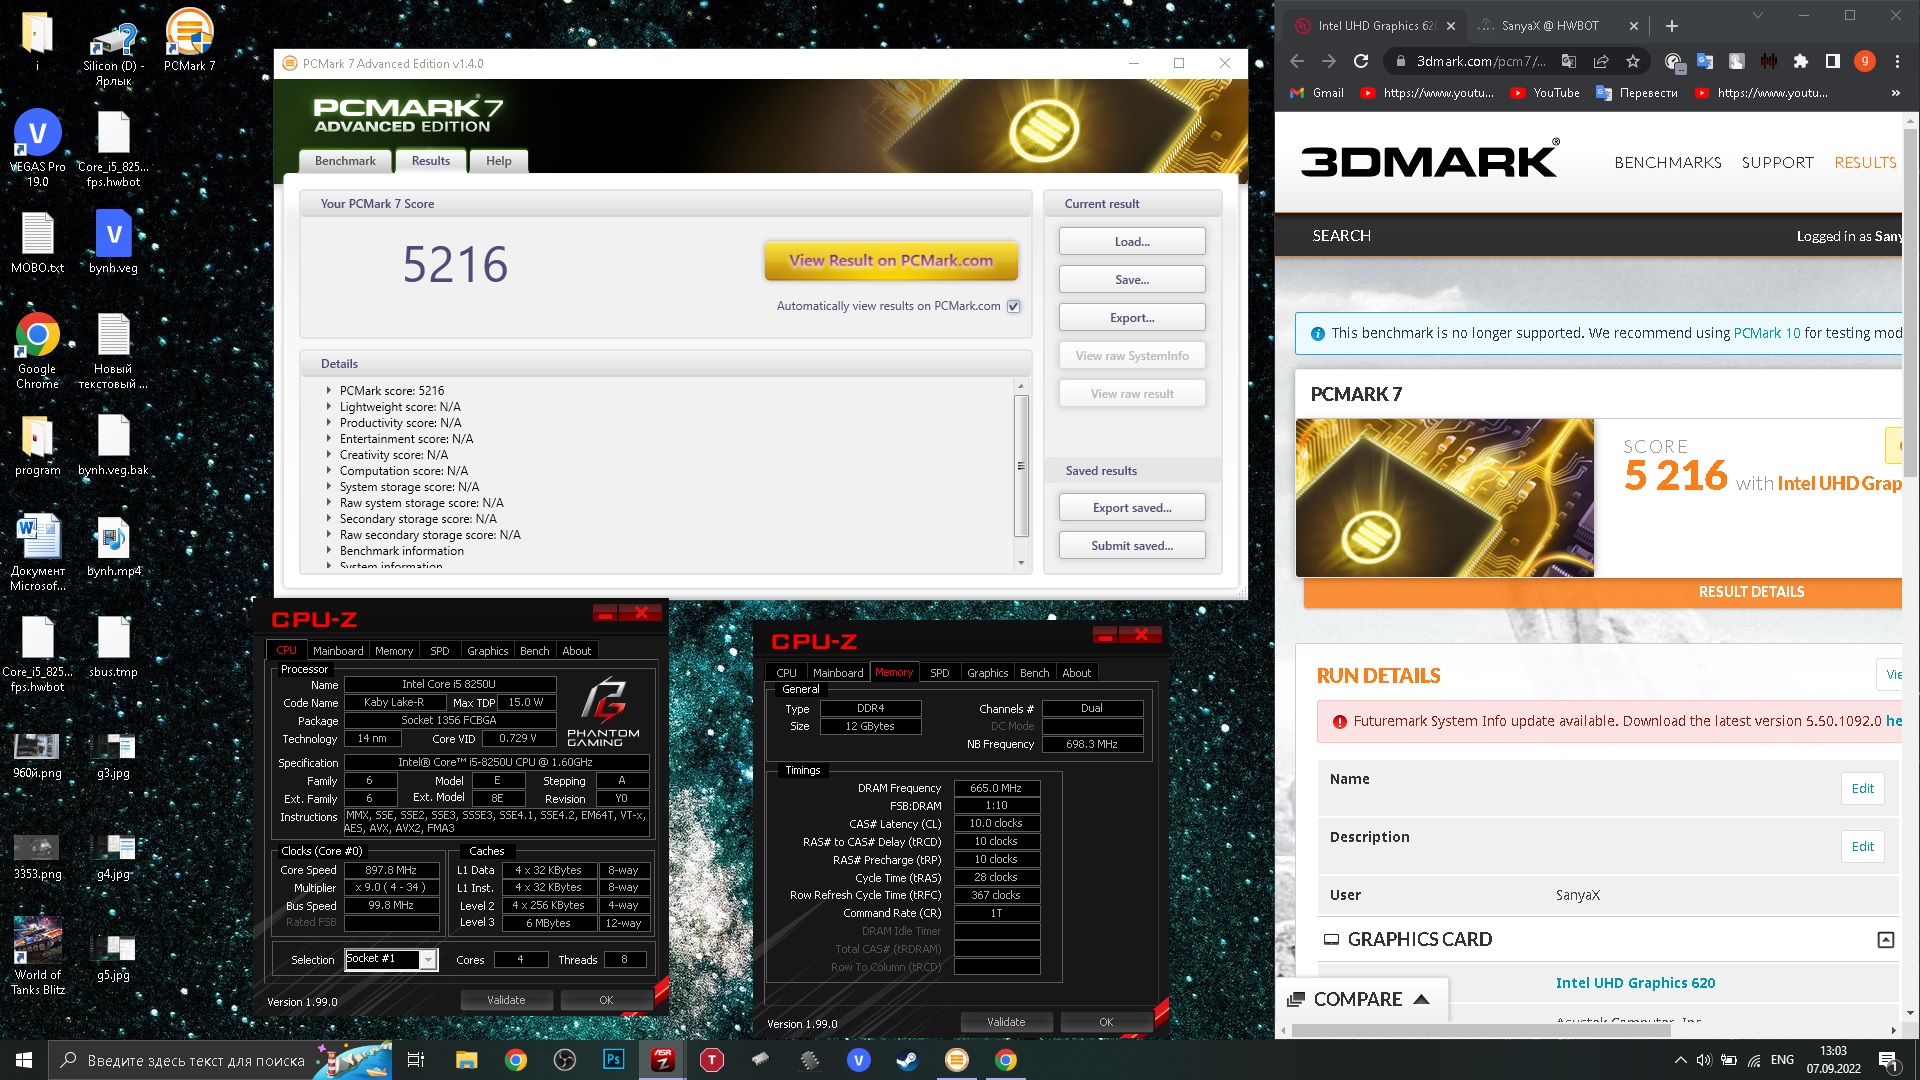The height and width of the screenshot is (1080, 1920).
Task: Expand Productivity score: N/A item
Action: pos(328,423)
